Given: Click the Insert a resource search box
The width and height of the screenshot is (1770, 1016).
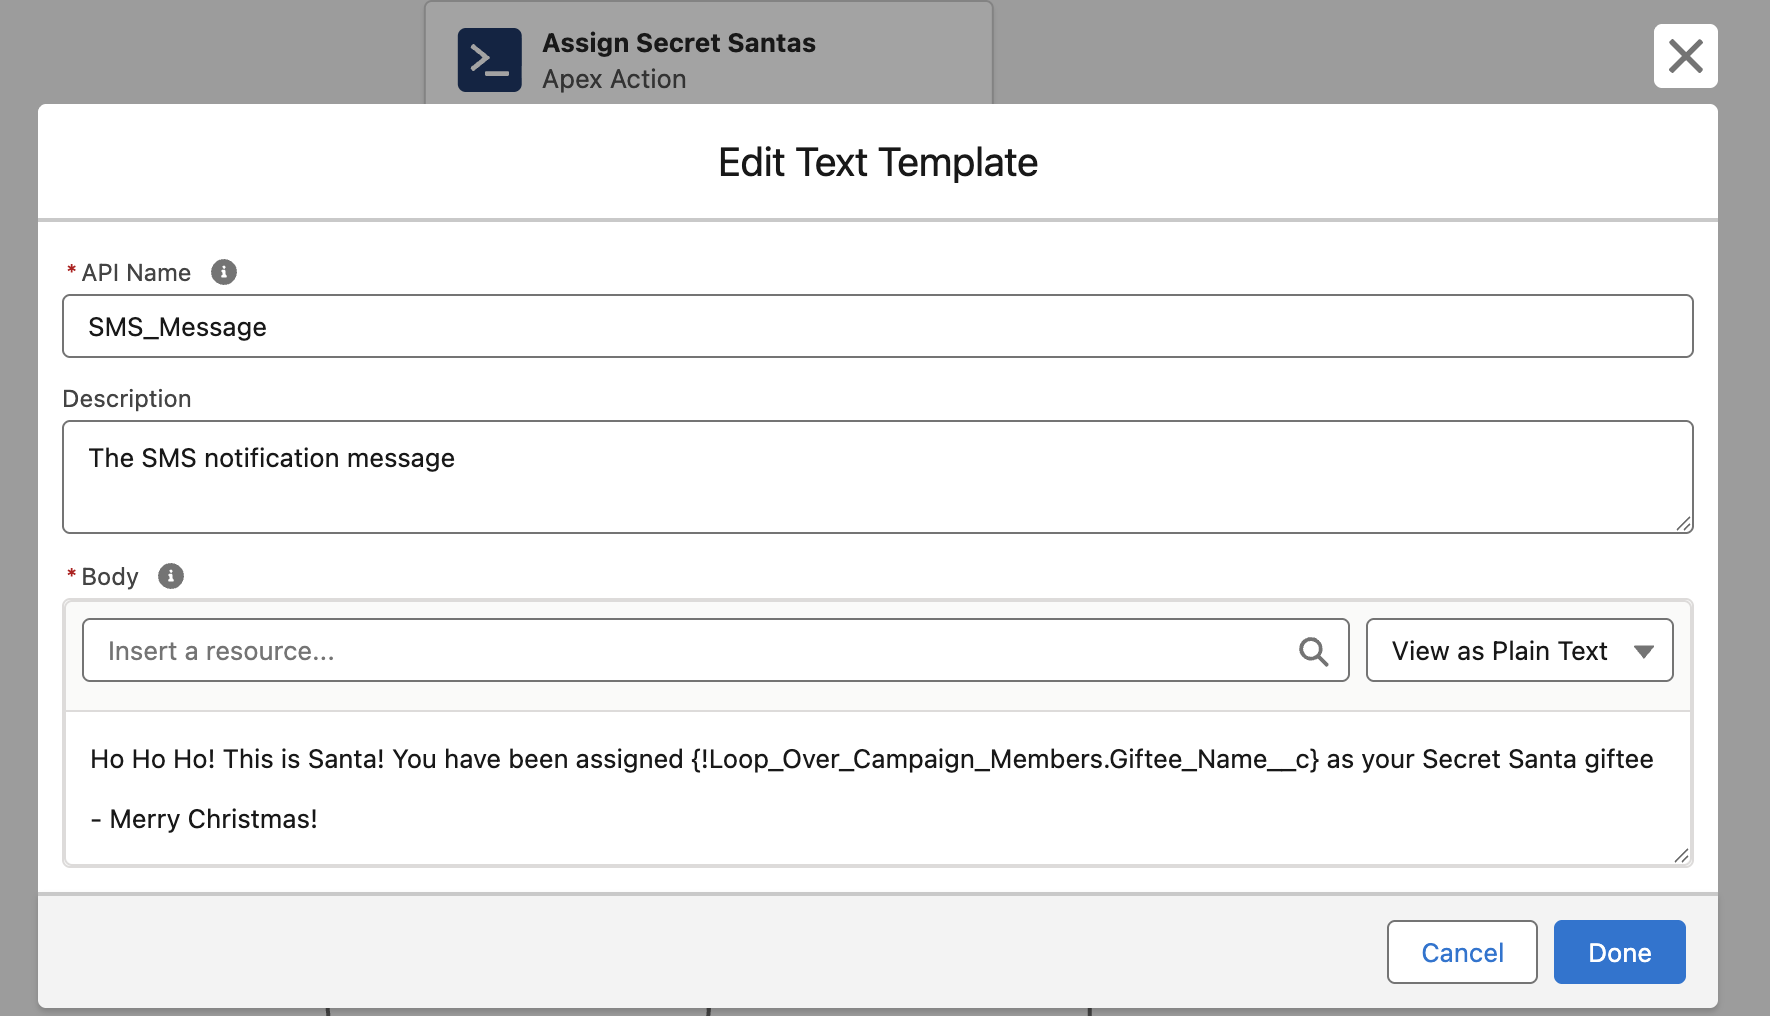Looking at the screenshot, I should pos(690,651).
